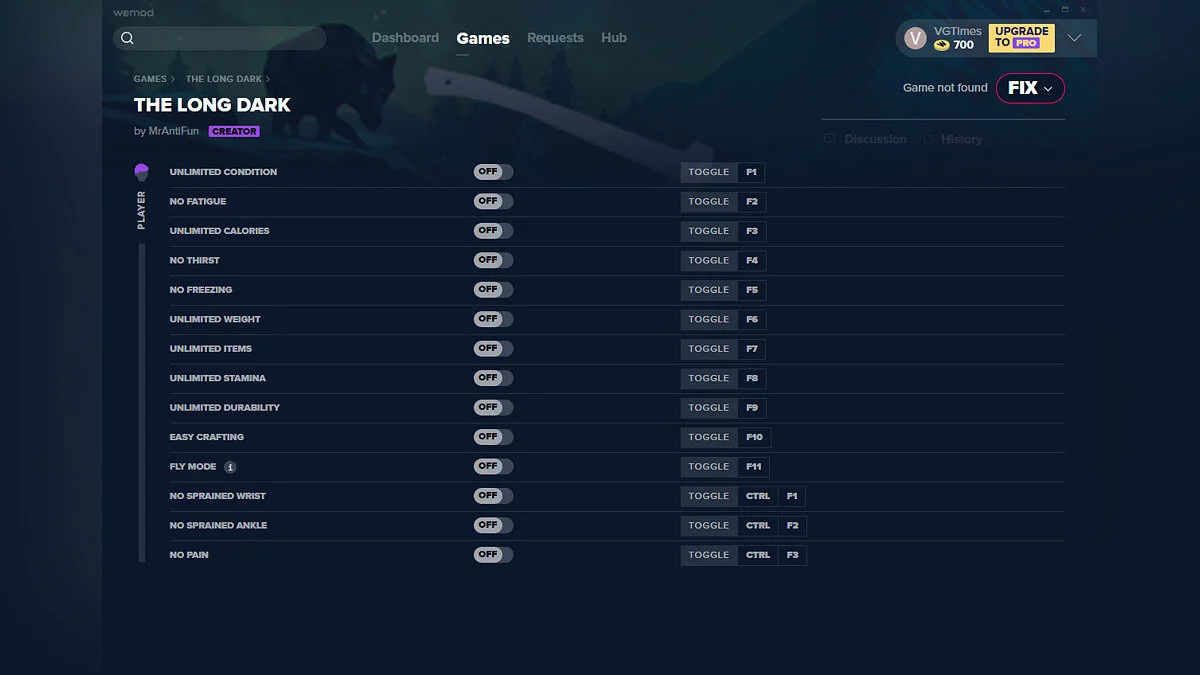Click the CREATOR badge next to MrAntiFun
The width and height of the screenshot is (1200, 675).
pyautogui.click(x=234, y=131)
